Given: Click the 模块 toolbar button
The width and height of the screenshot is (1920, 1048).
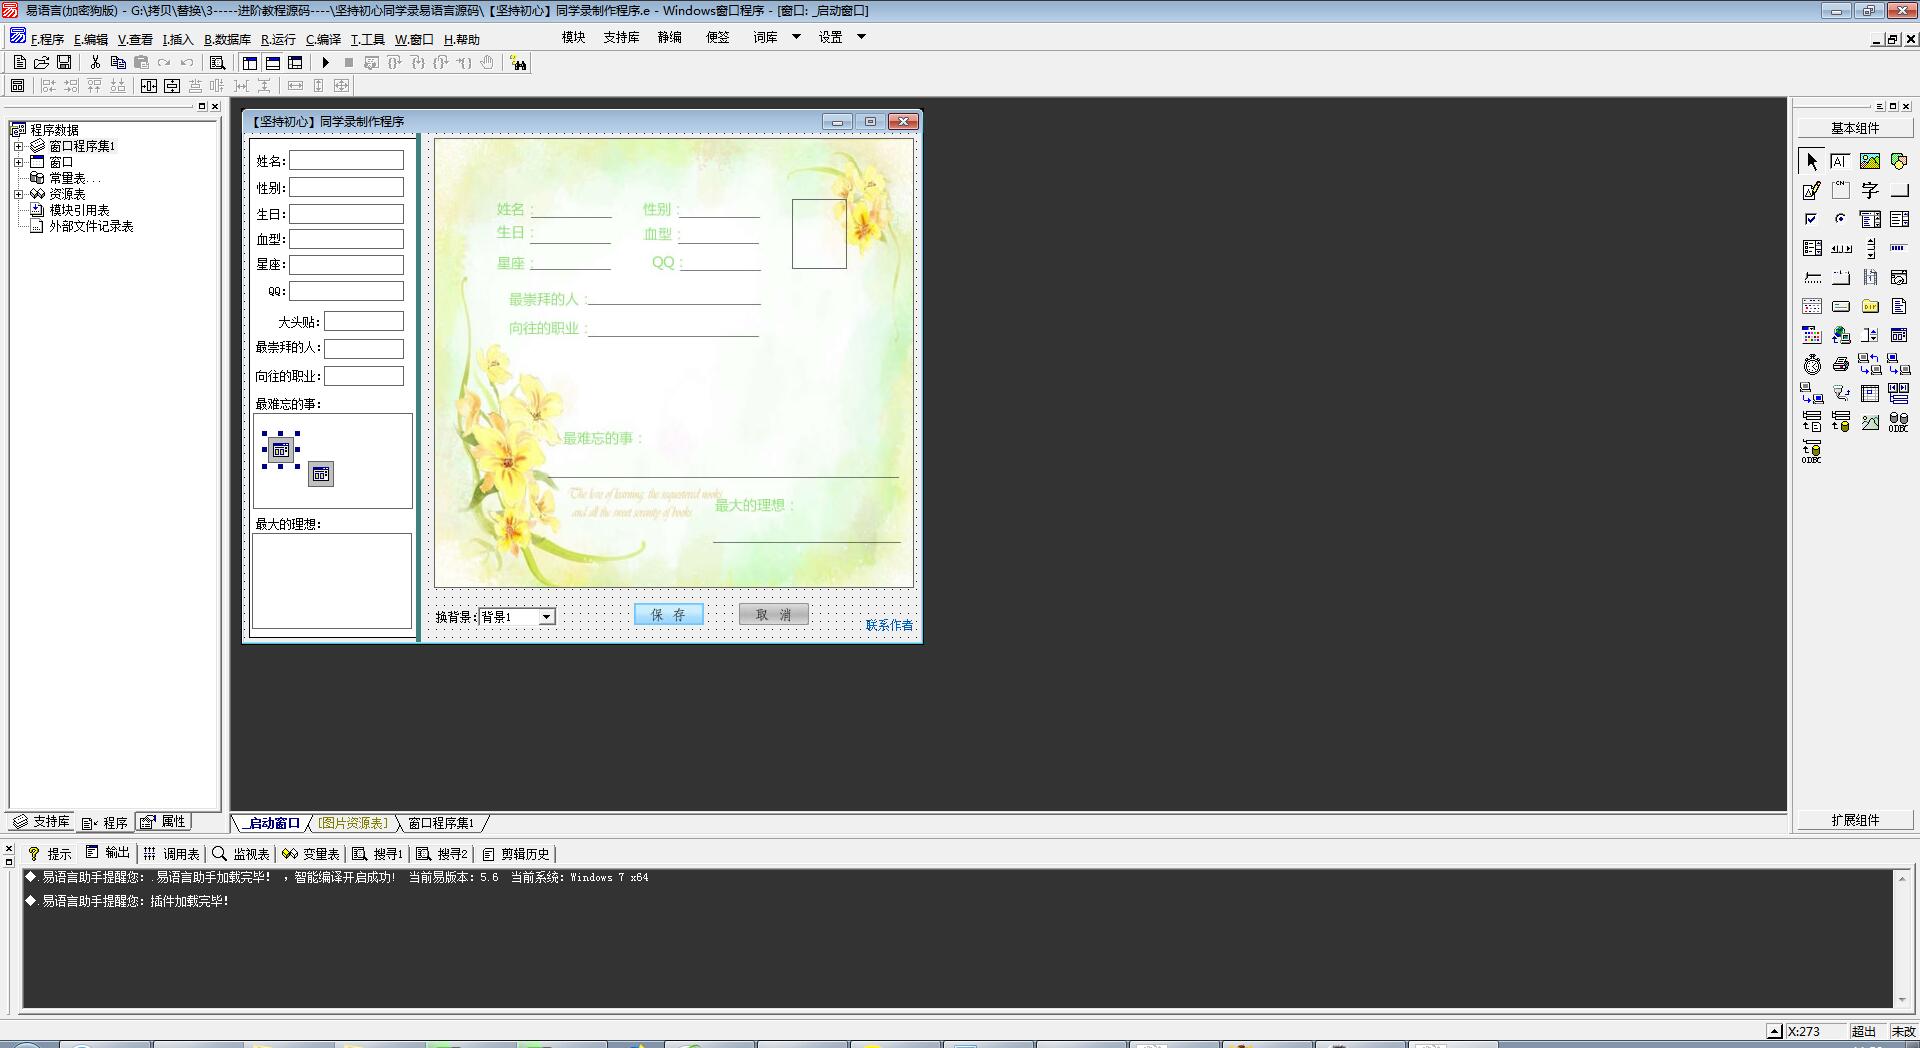Looking at the screenshot, I should [574, 37].
